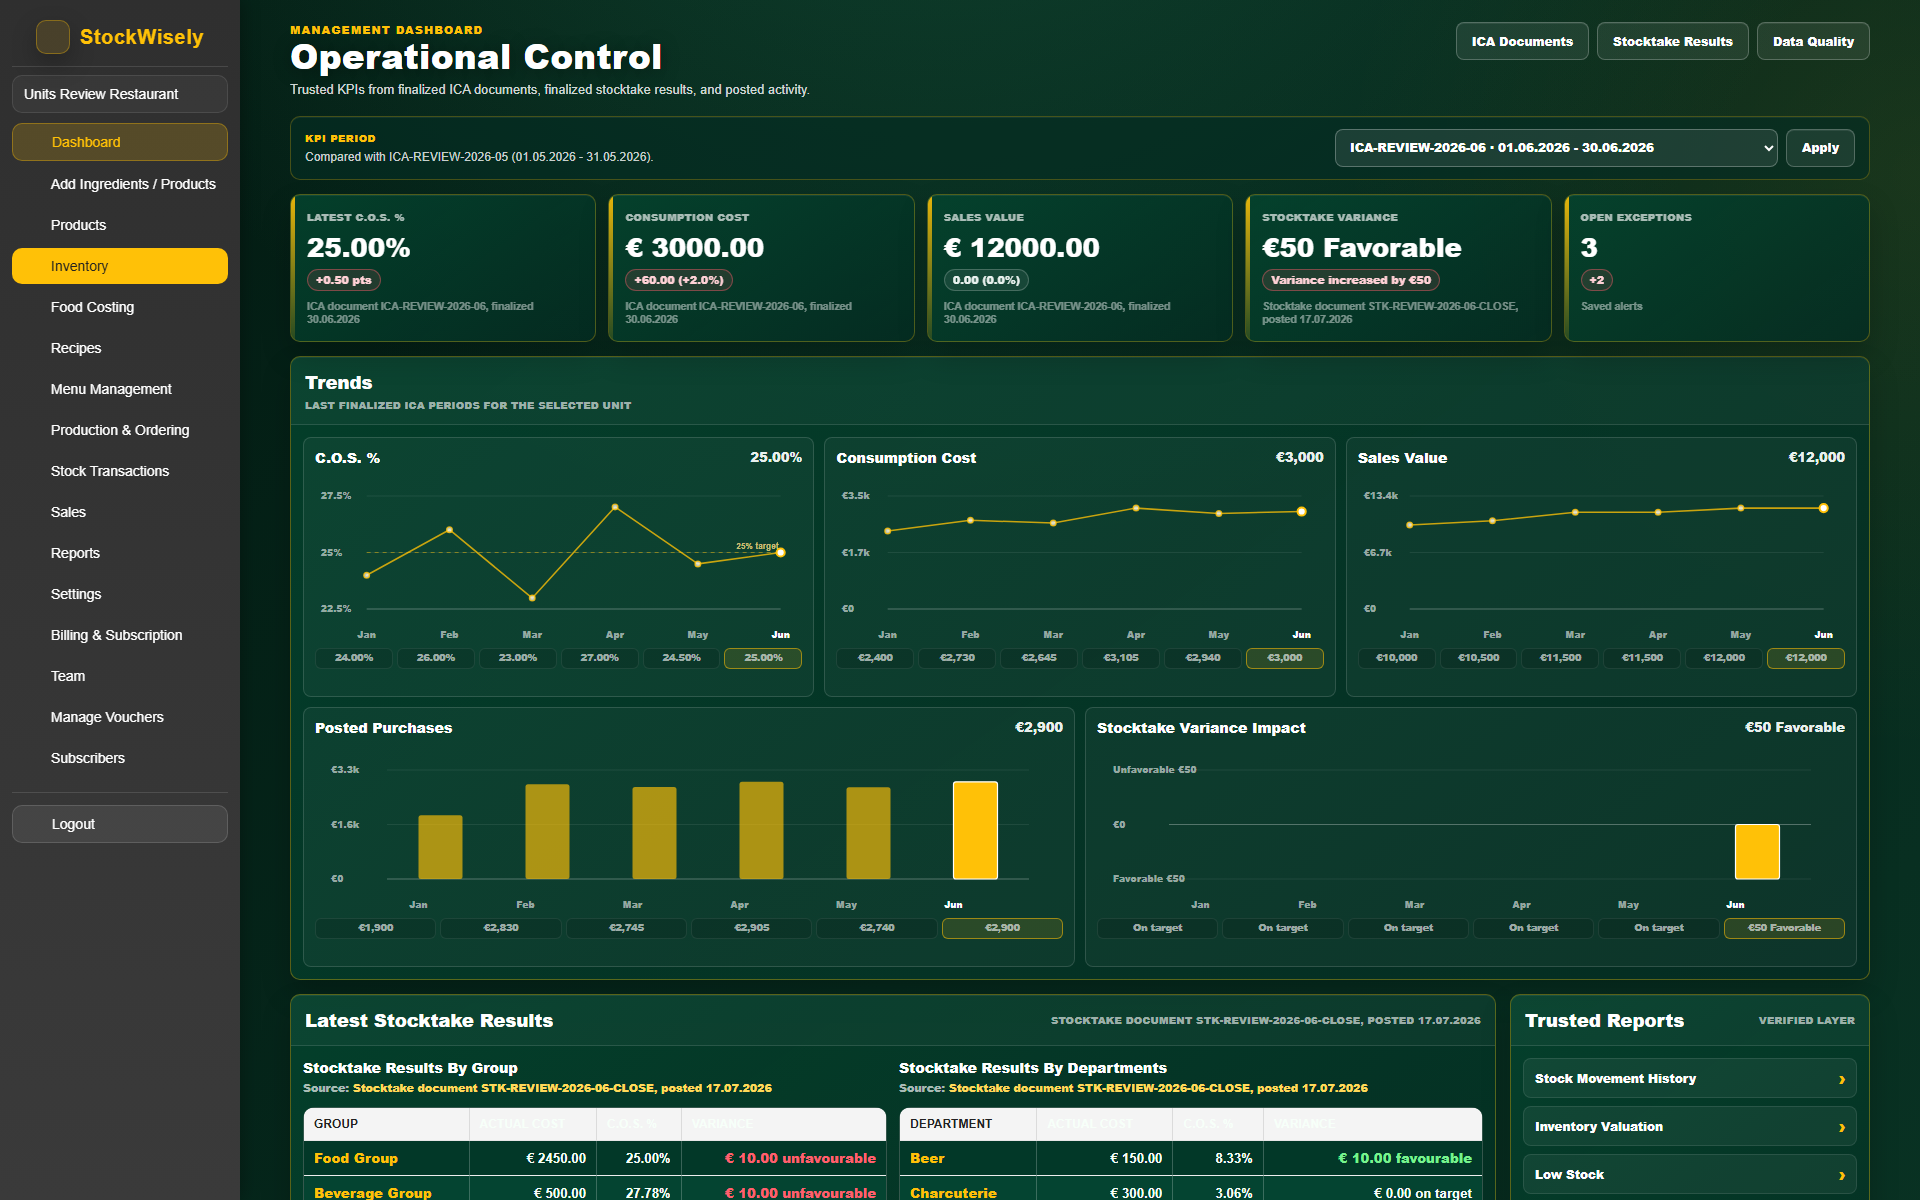Open Manage Vouchers
The width and height of the screenshot is (1920, 1200).
point(120,717)
